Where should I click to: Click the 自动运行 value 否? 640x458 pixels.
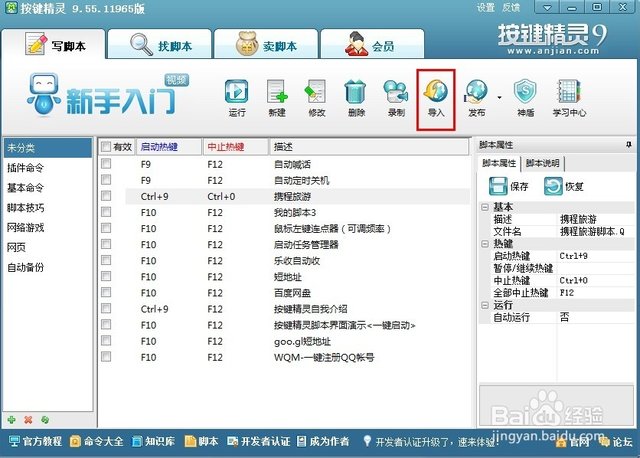coord(596,317)
